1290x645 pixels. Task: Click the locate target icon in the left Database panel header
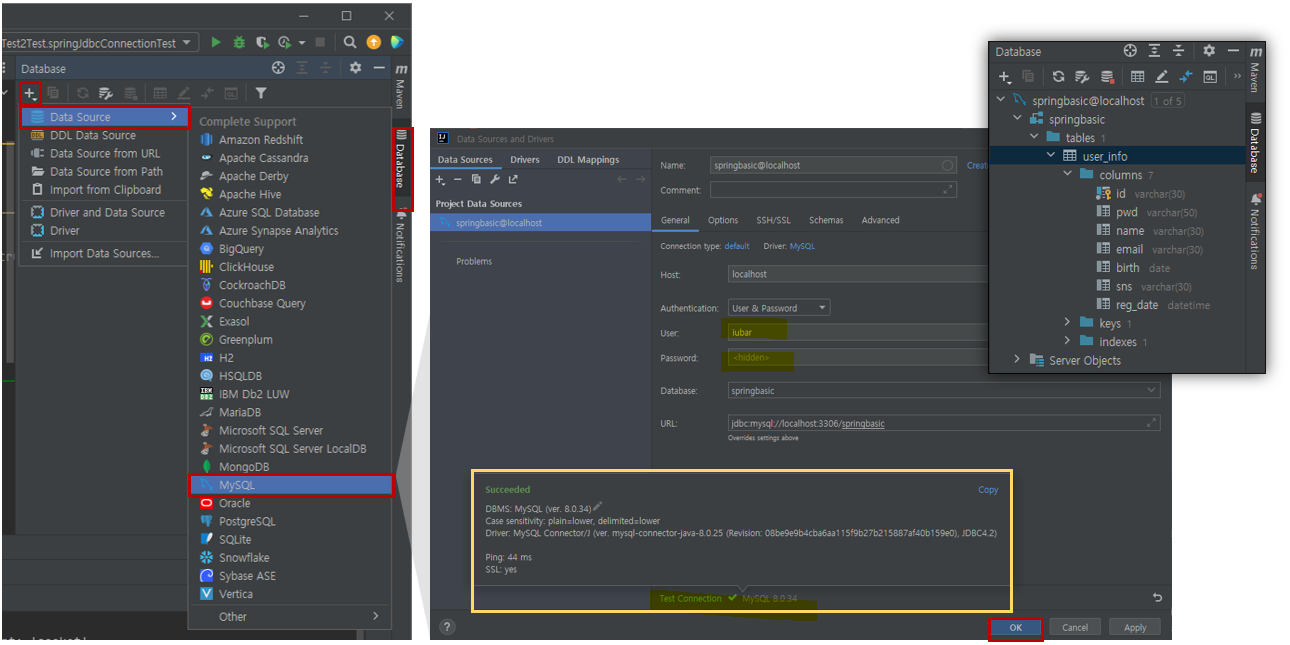tap(279, 68)
